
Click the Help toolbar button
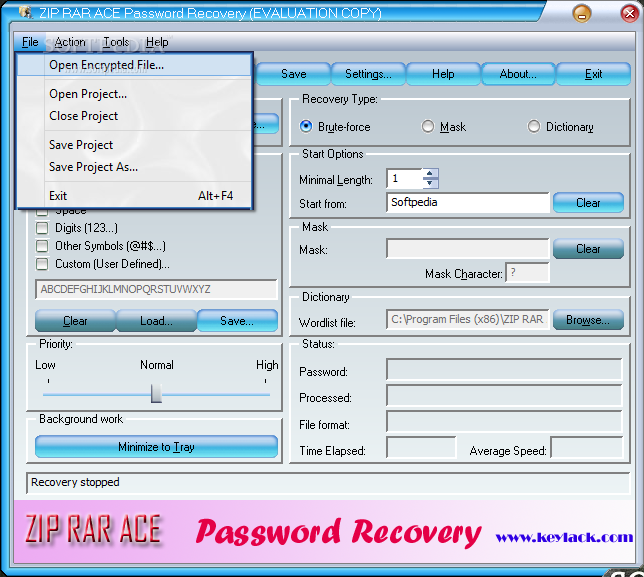(x=443, y=74)
